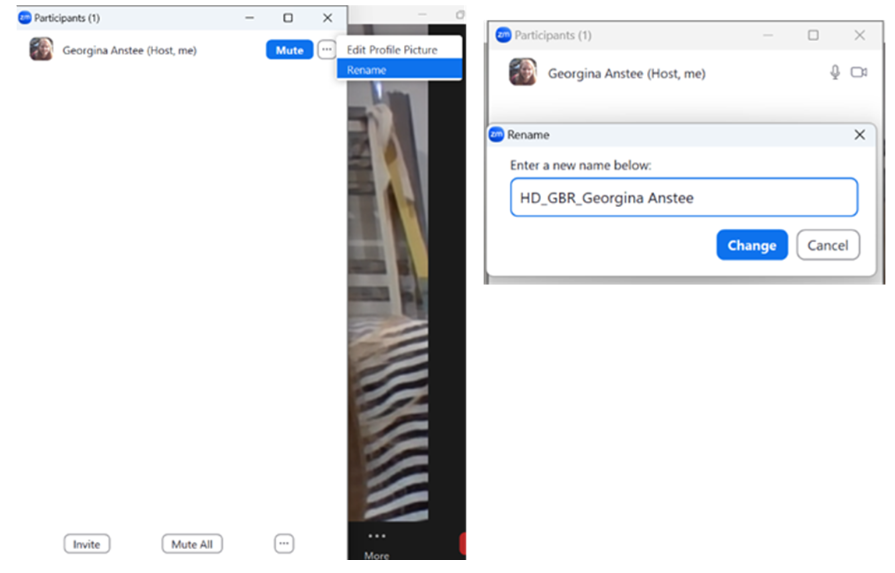Choose Edit Profile Picture from the context menu

click(392, 50)
